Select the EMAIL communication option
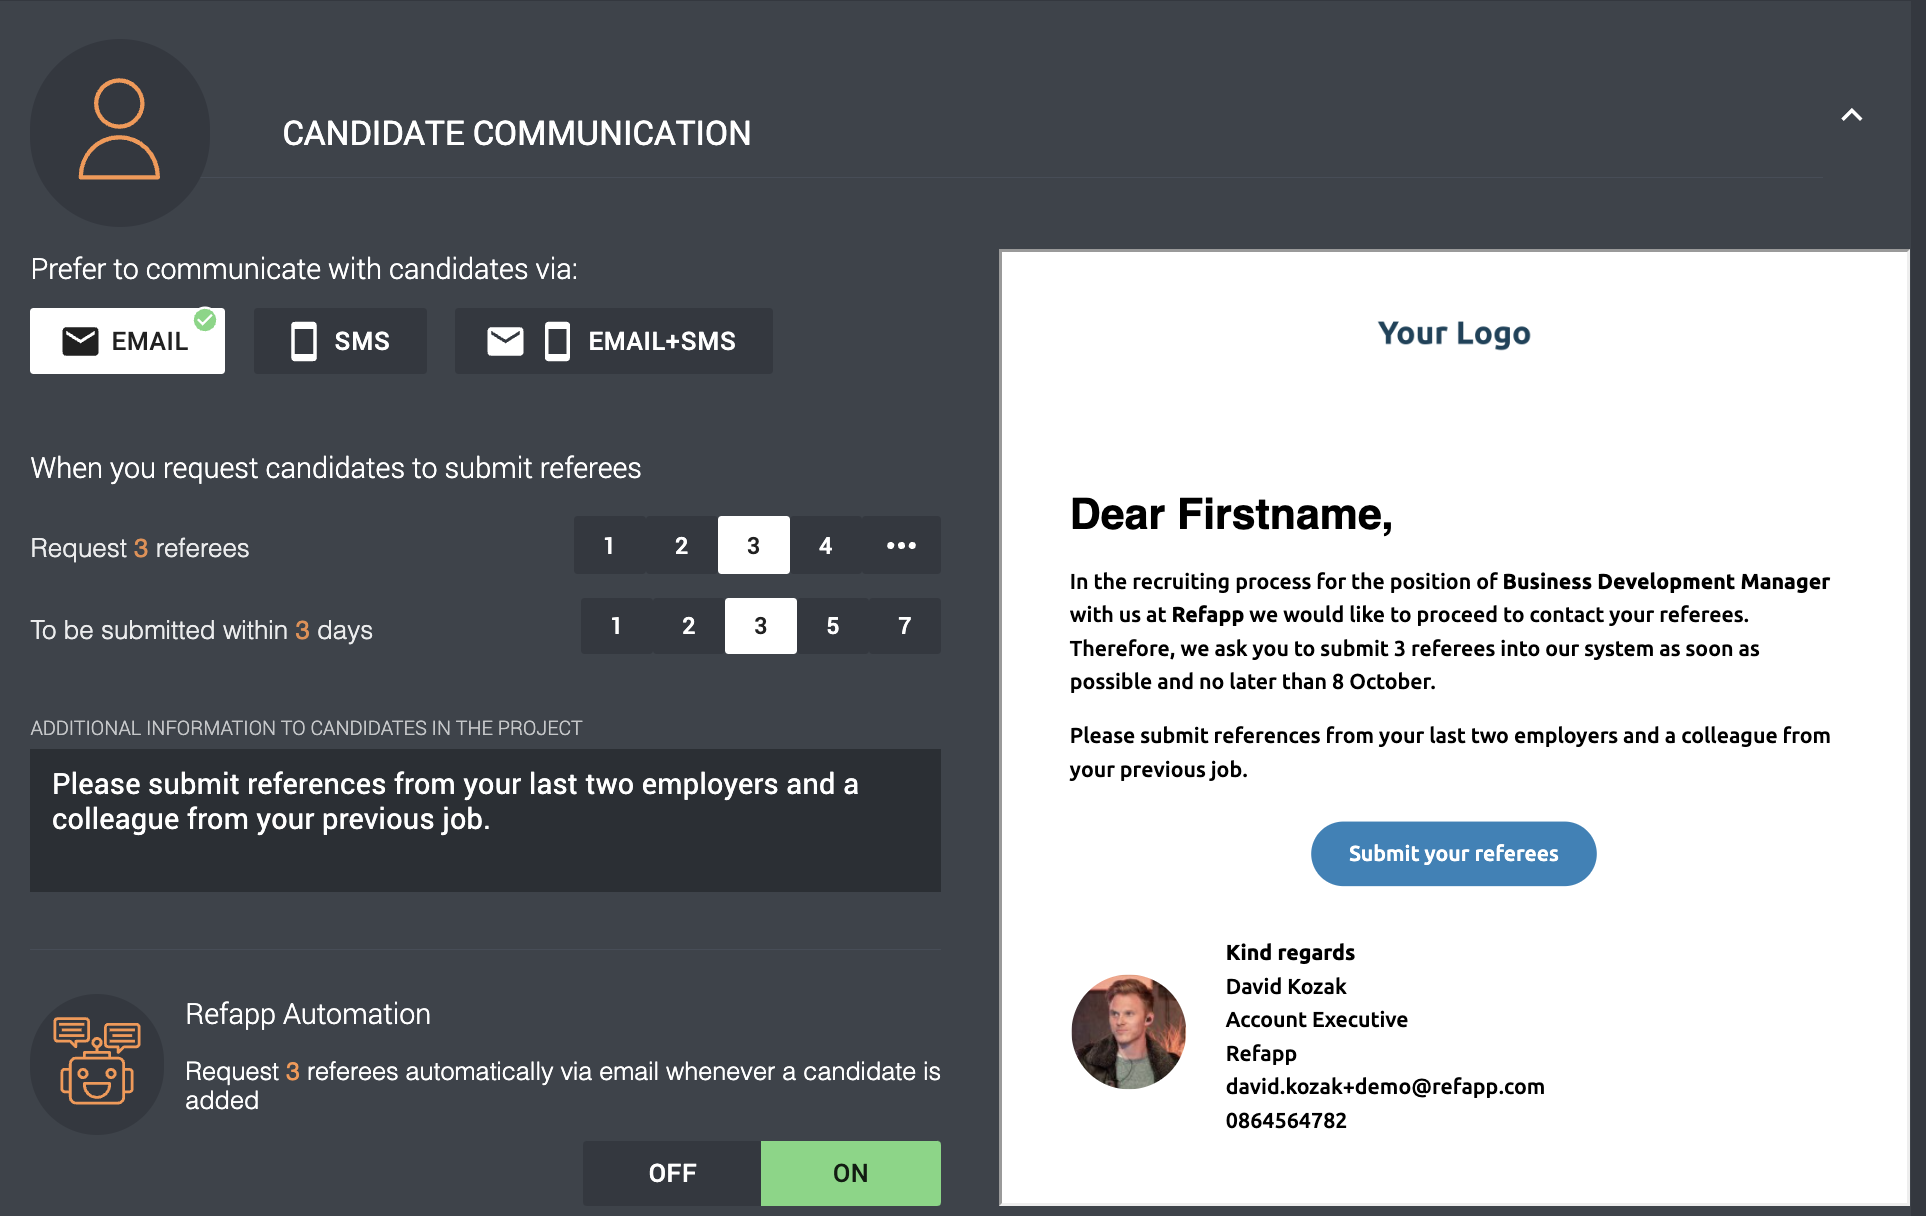 (127, 341)
